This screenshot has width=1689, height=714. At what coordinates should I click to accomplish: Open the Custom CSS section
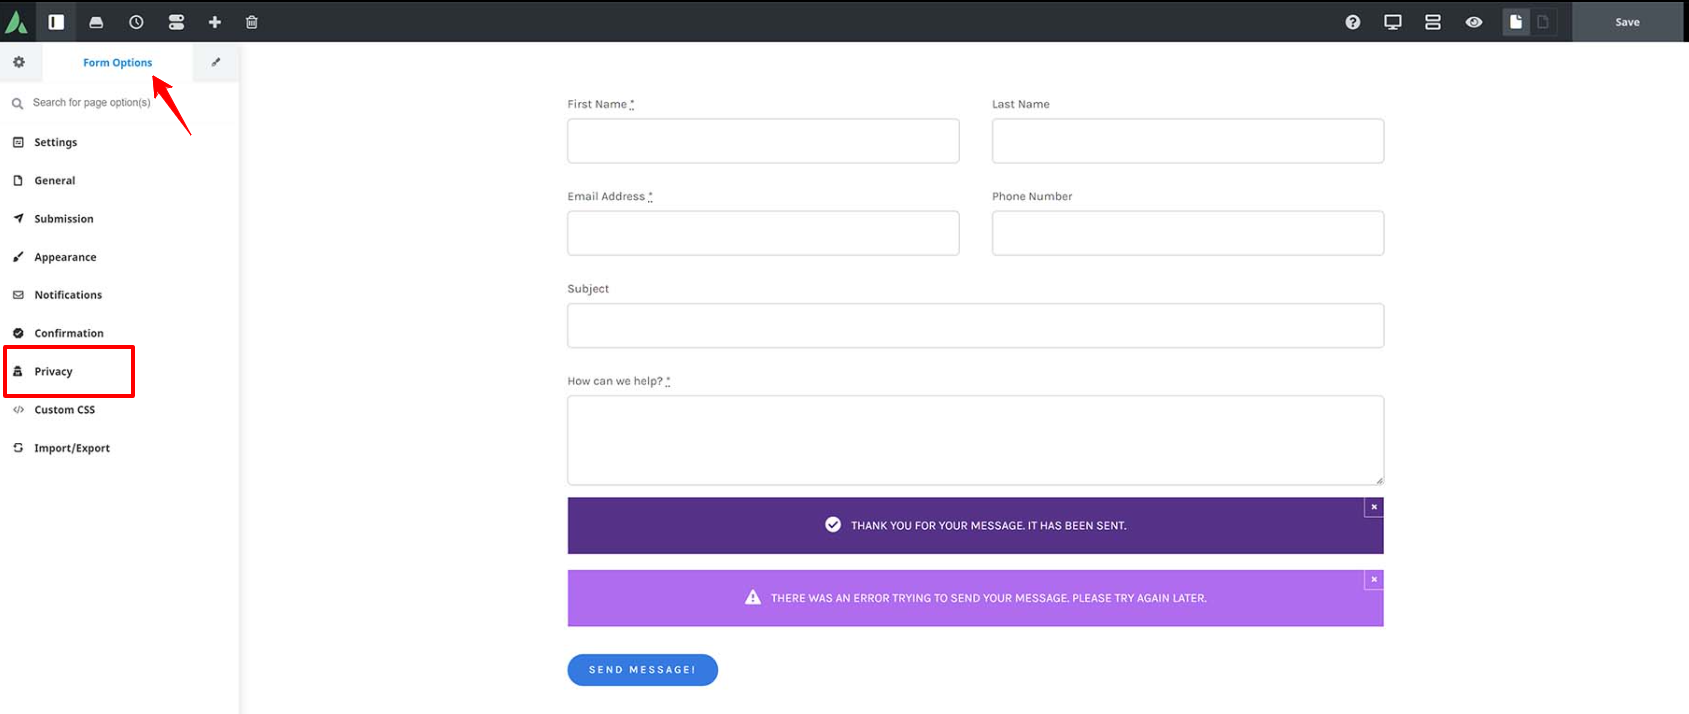(x=65, y=410)
